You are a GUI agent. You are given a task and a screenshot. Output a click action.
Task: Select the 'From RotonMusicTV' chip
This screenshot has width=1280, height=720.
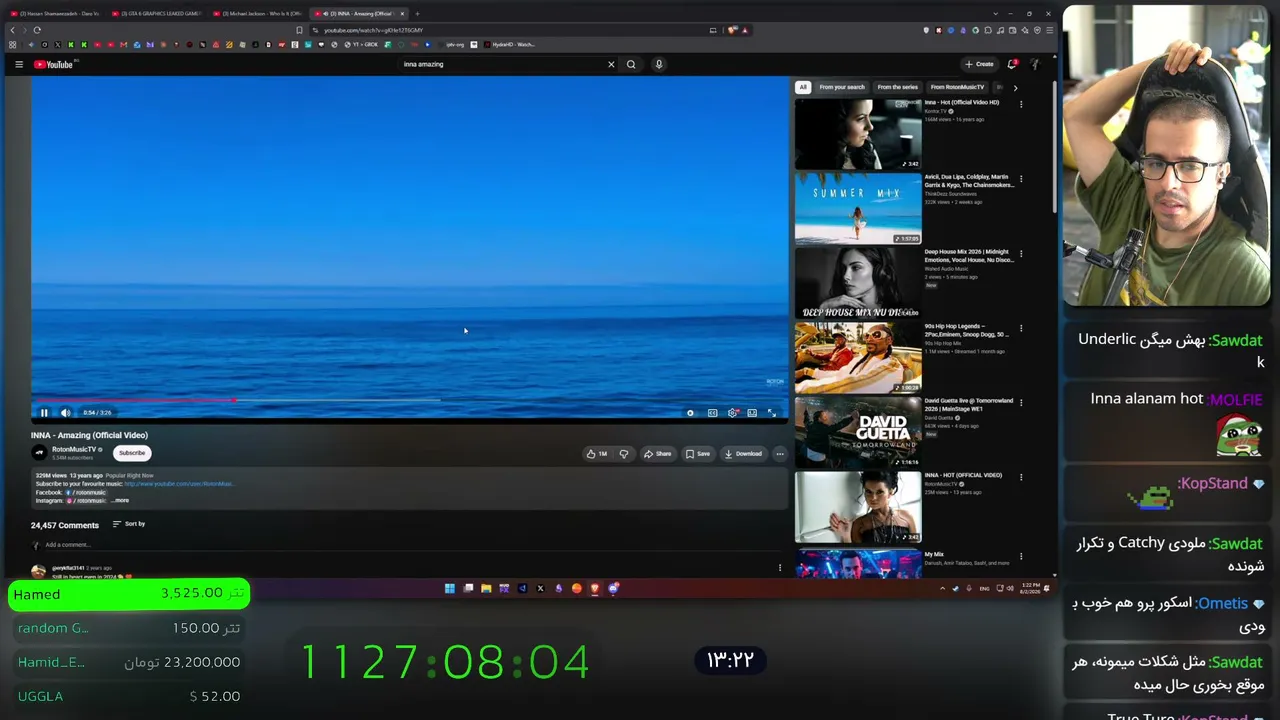(957, 87)
